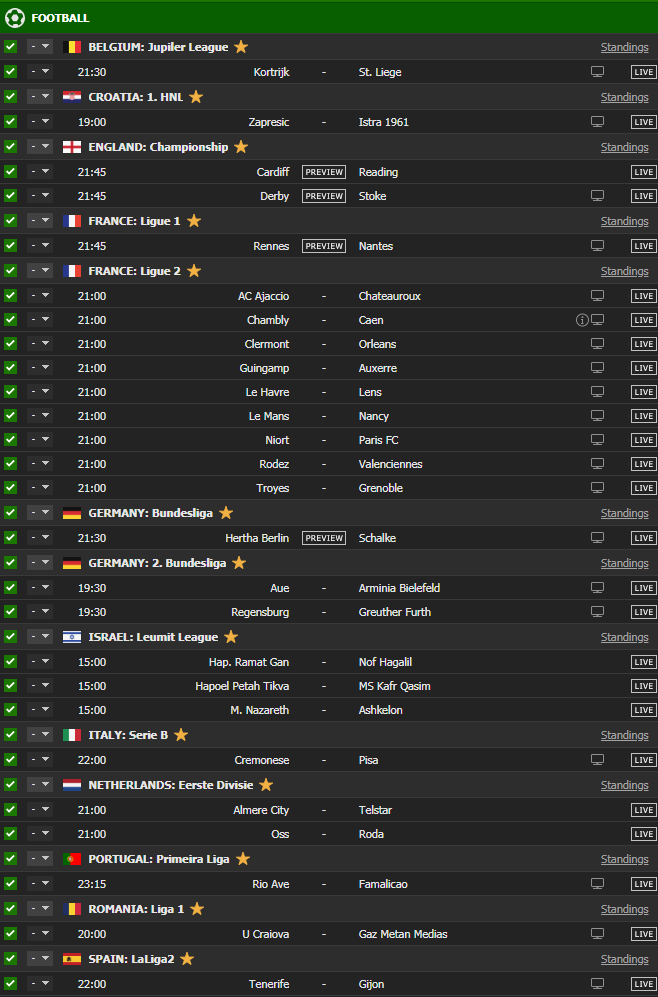This screenshot has height=997, width=658.
Task: Toggle checkbox for Aue vs Arminia Bielefeld
Action: point(10,587)
